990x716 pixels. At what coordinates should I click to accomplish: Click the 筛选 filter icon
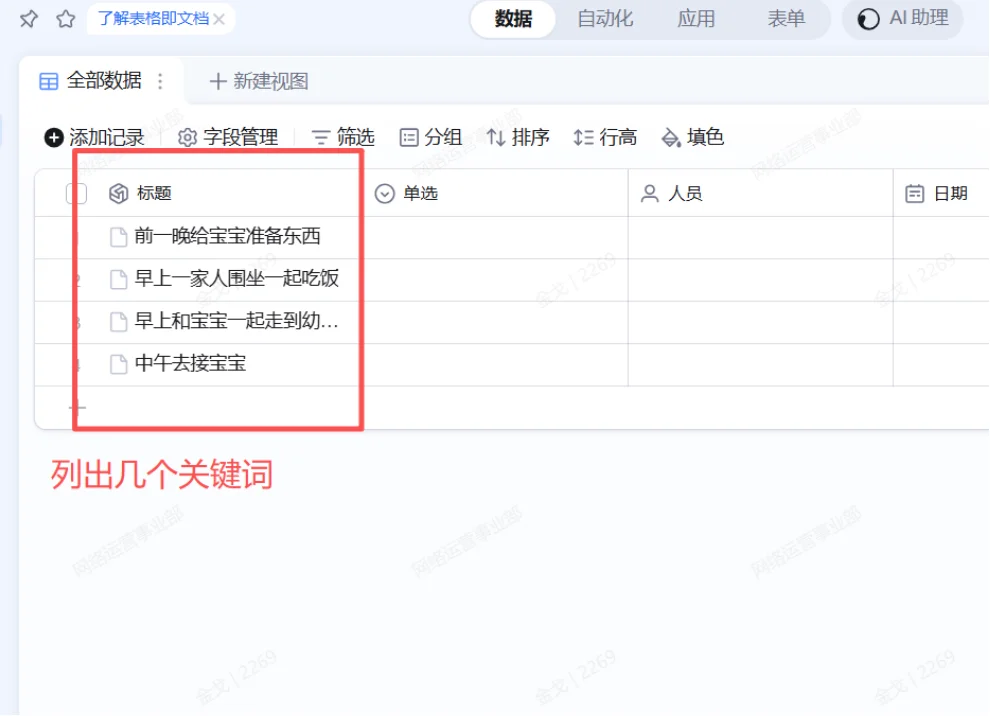click(342, 137)
